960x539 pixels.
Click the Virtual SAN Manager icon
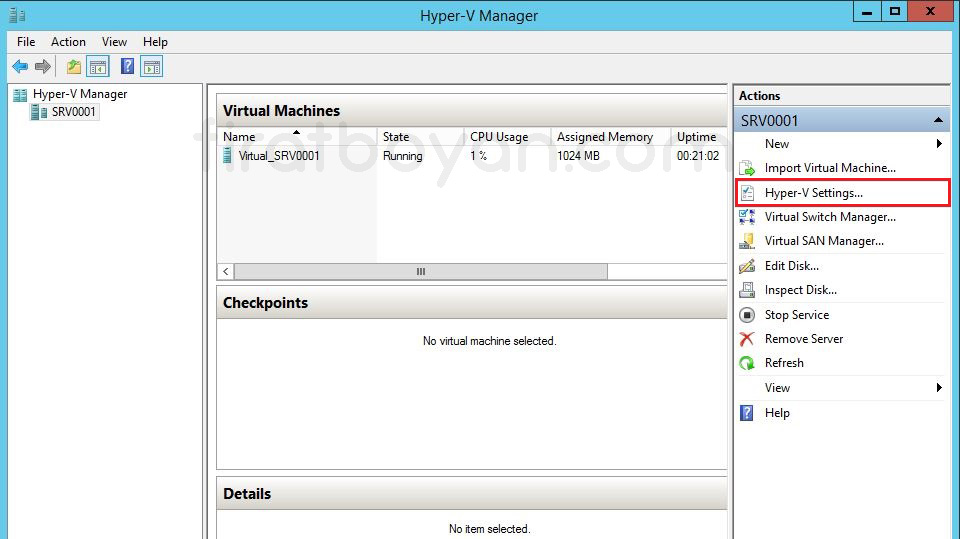point(747,241)
